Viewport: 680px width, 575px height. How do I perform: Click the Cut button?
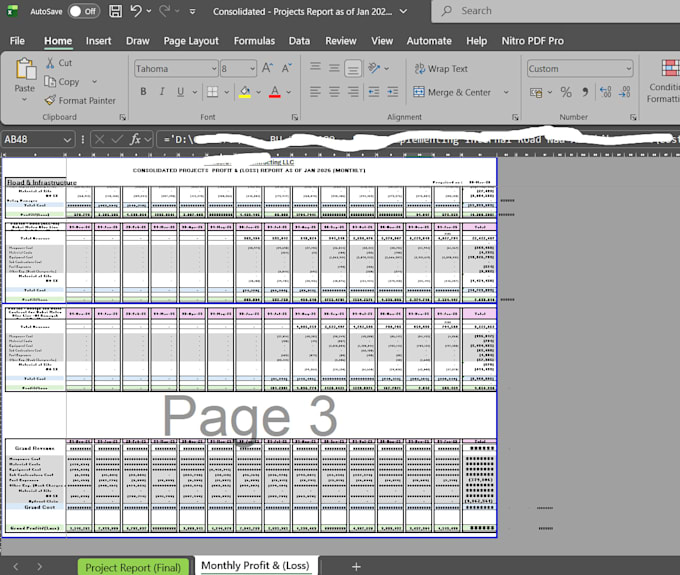[59, 63]
